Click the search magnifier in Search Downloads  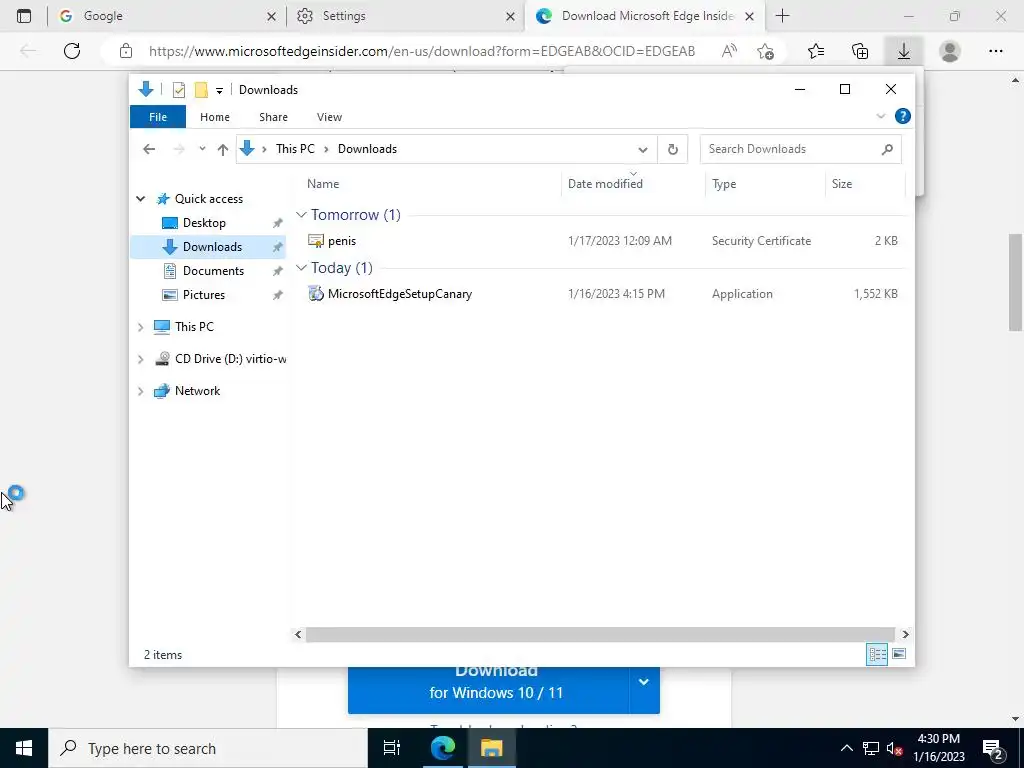point(887,150)
